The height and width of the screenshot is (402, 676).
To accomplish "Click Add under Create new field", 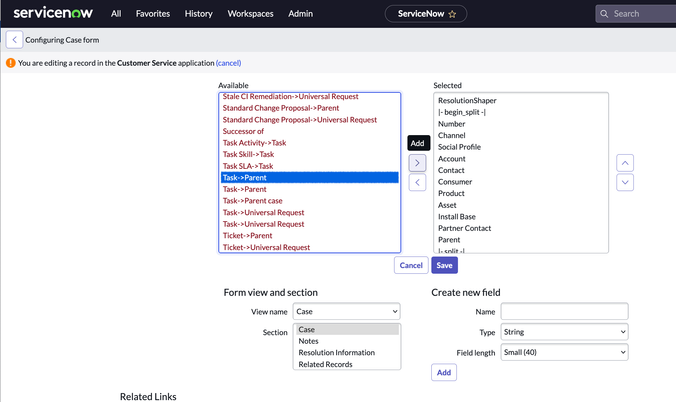I will coord(444,373).
